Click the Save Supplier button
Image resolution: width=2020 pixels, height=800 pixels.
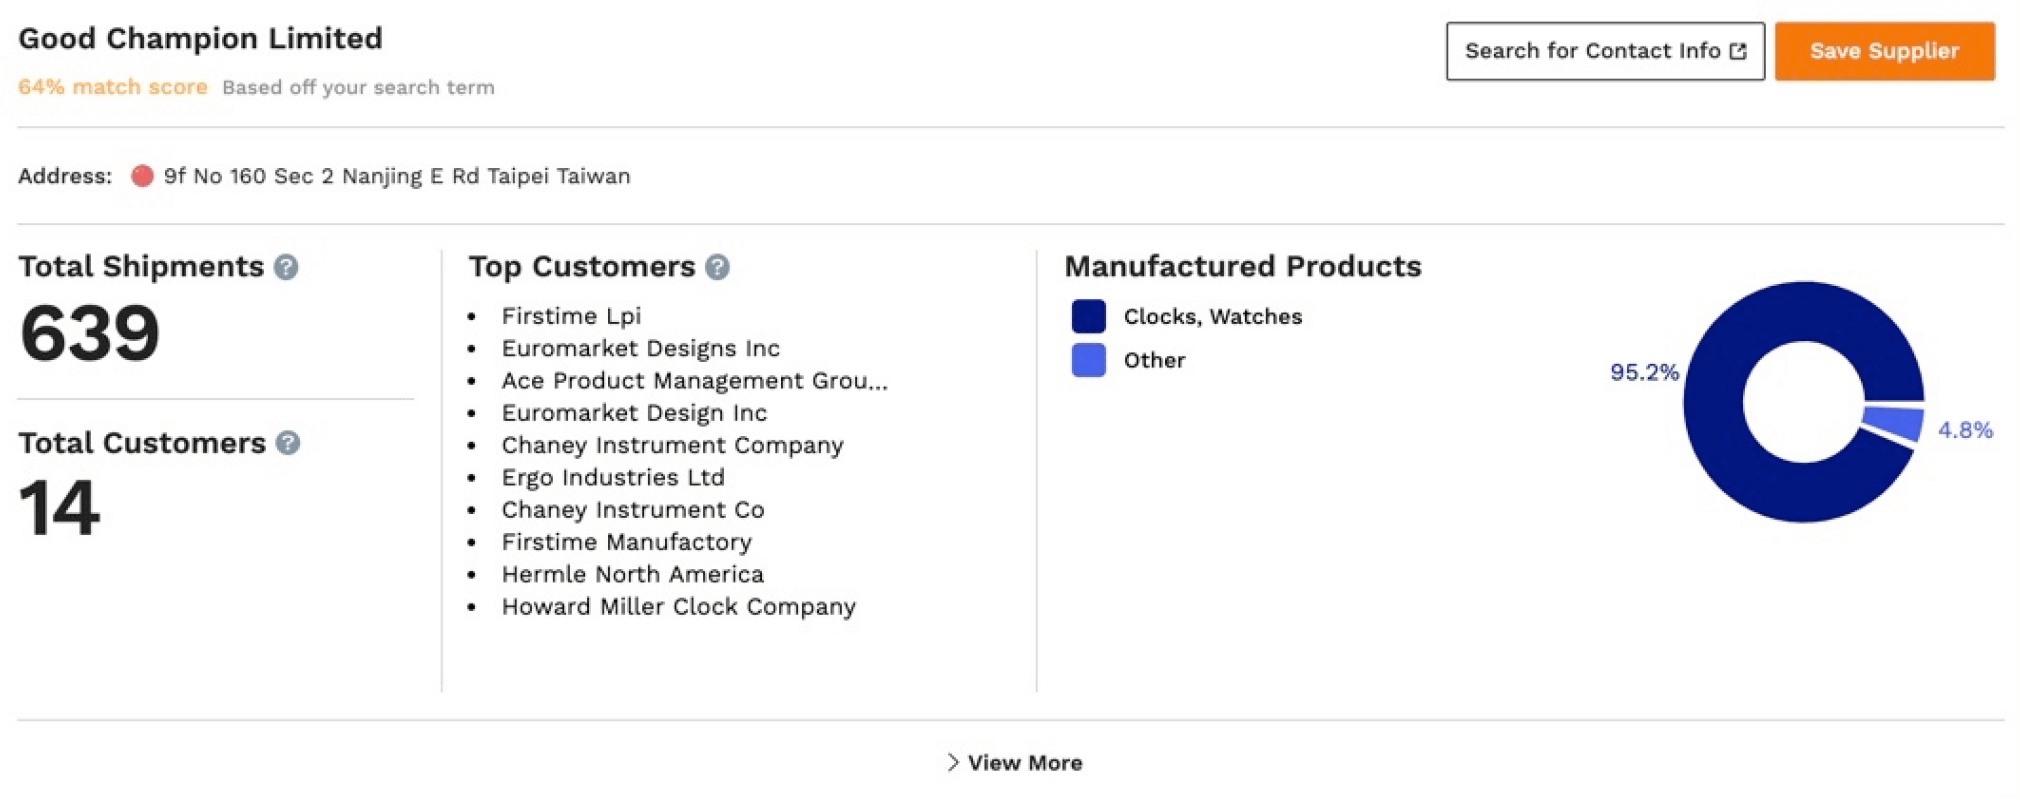(x=1883, y=51)
